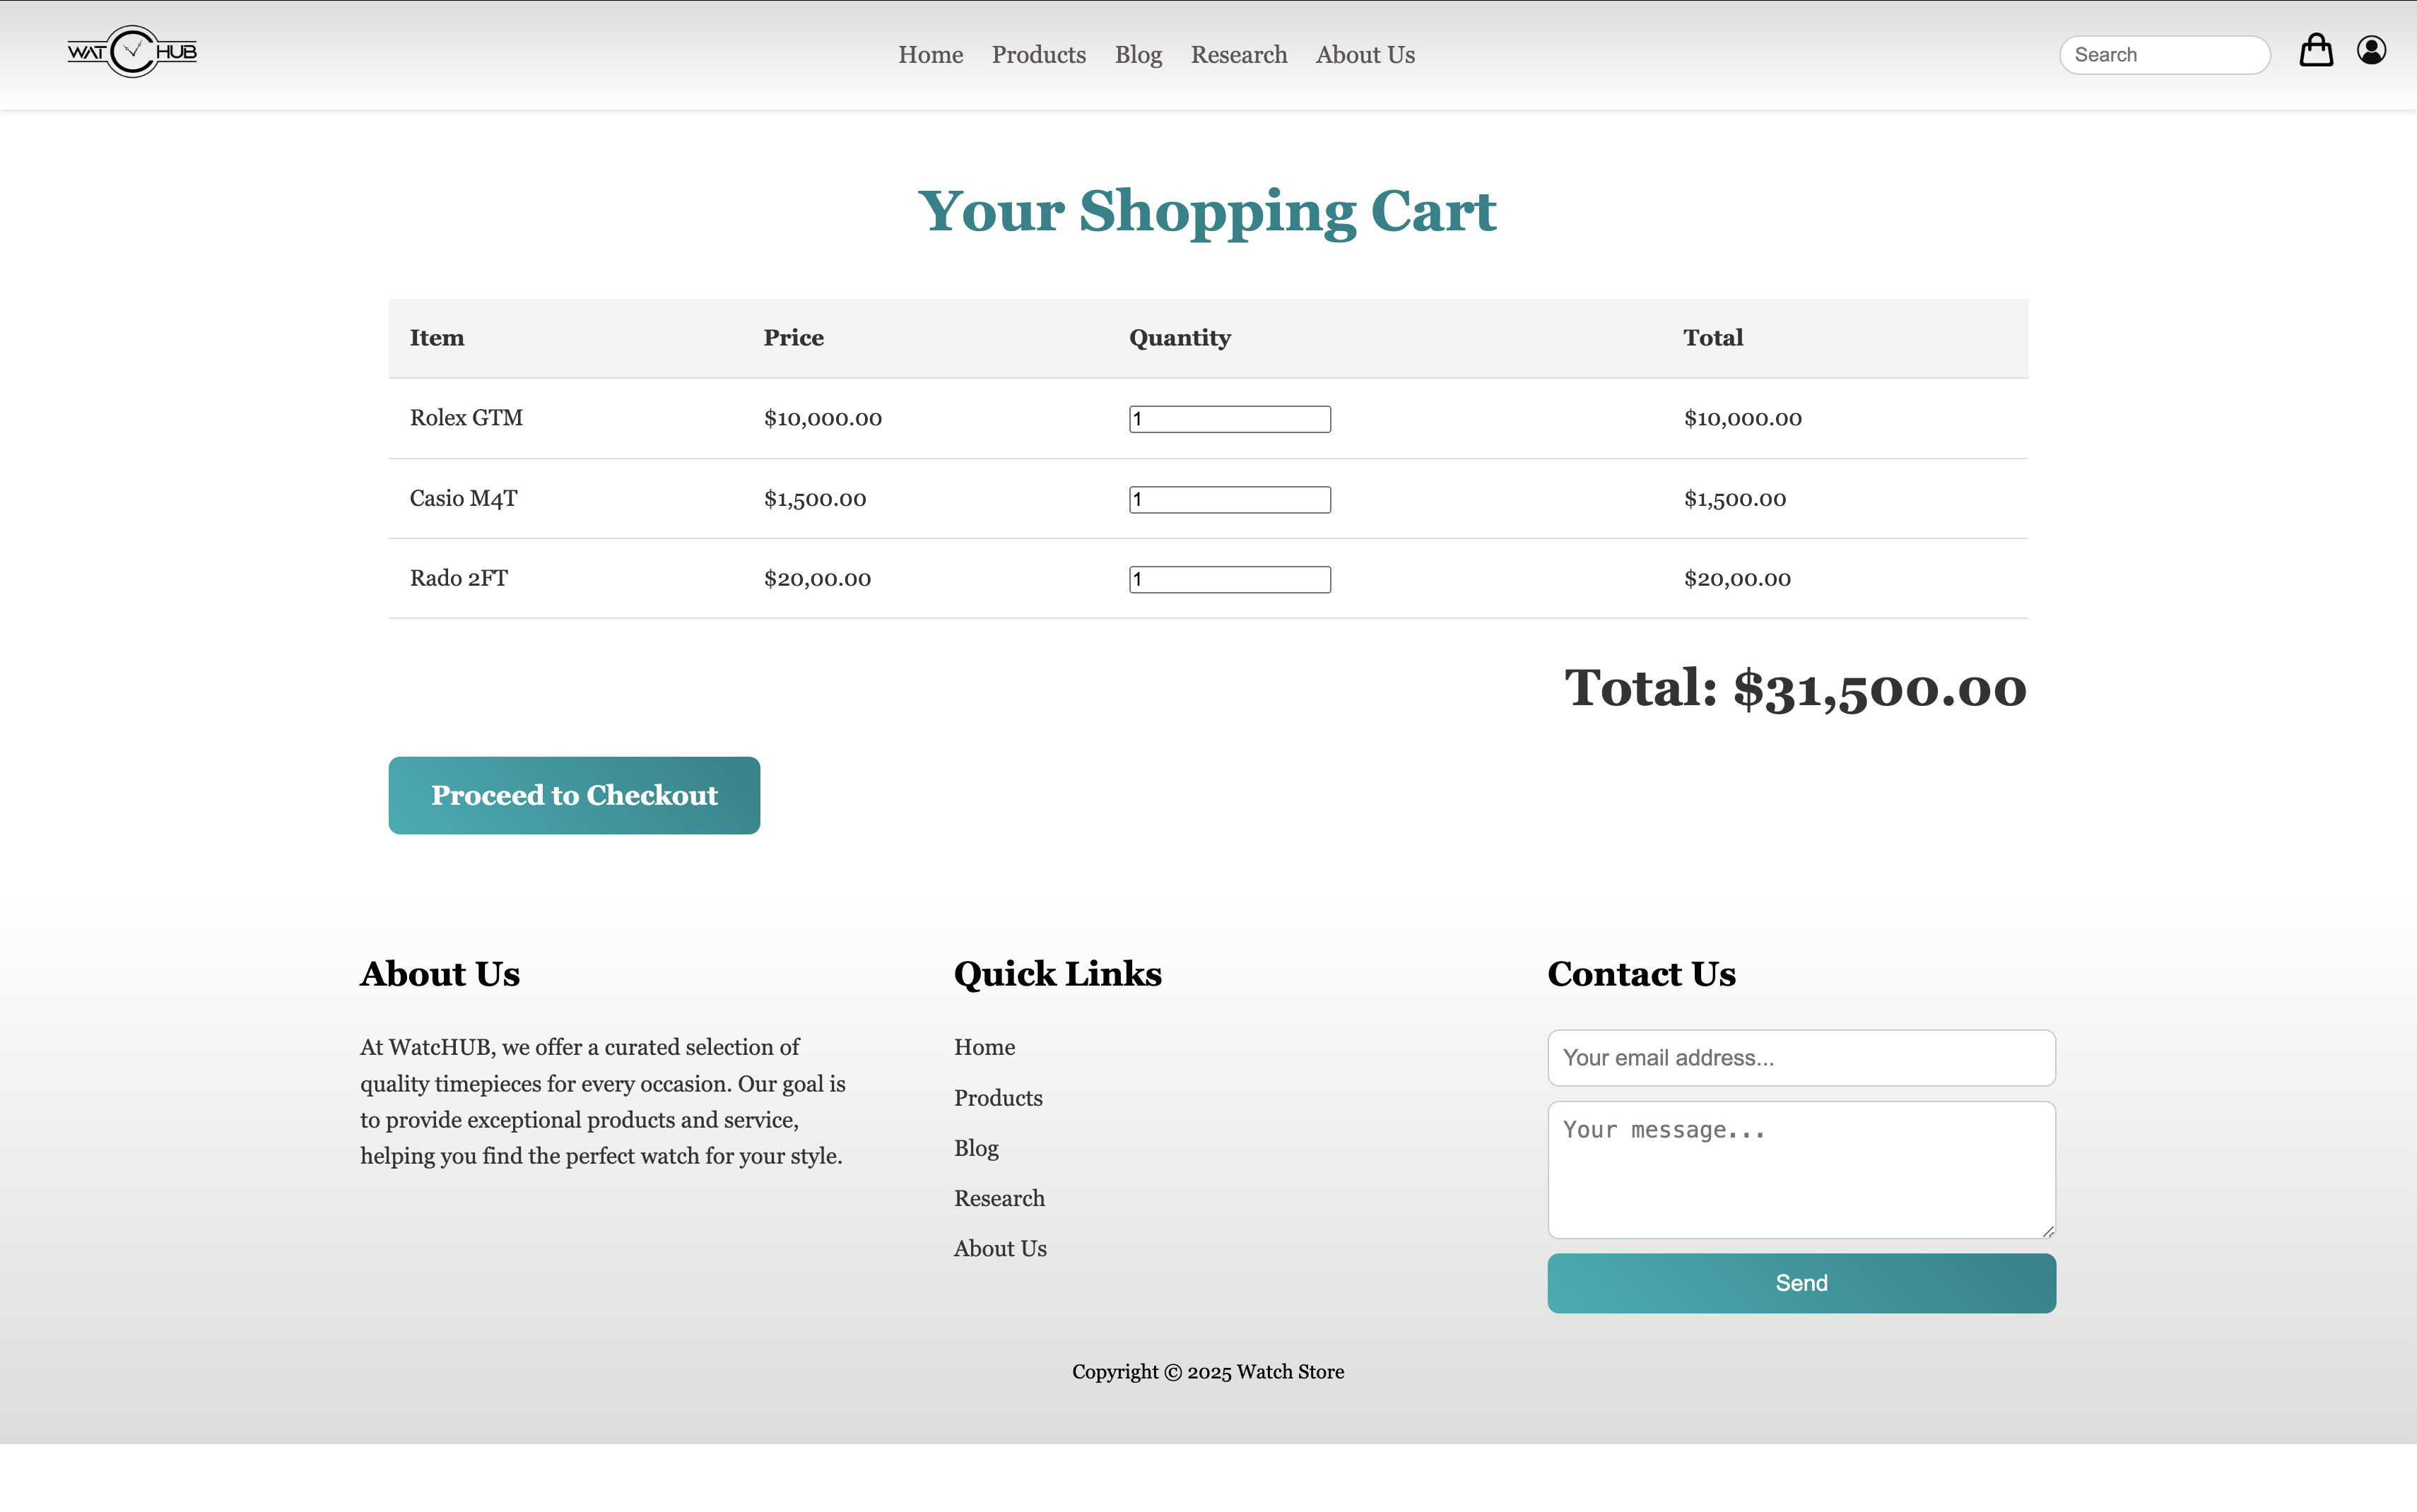This screenshot has height=1512, width=2417.
Task: Click the Your Shopping Cart heading
Action: click(x=1207, y=212)
